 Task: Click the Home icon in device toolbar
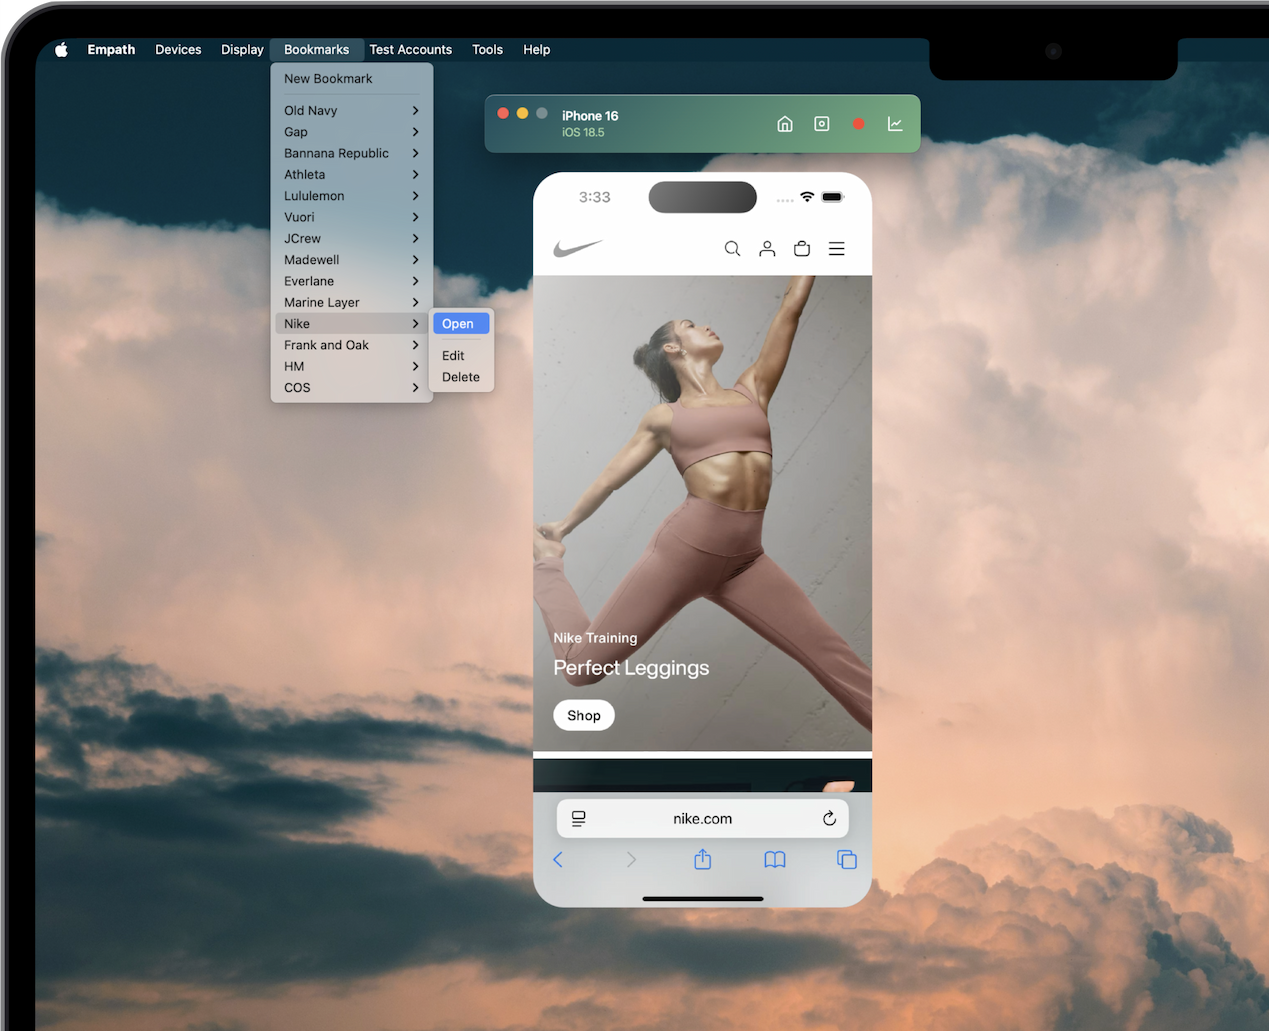point(785,124)
